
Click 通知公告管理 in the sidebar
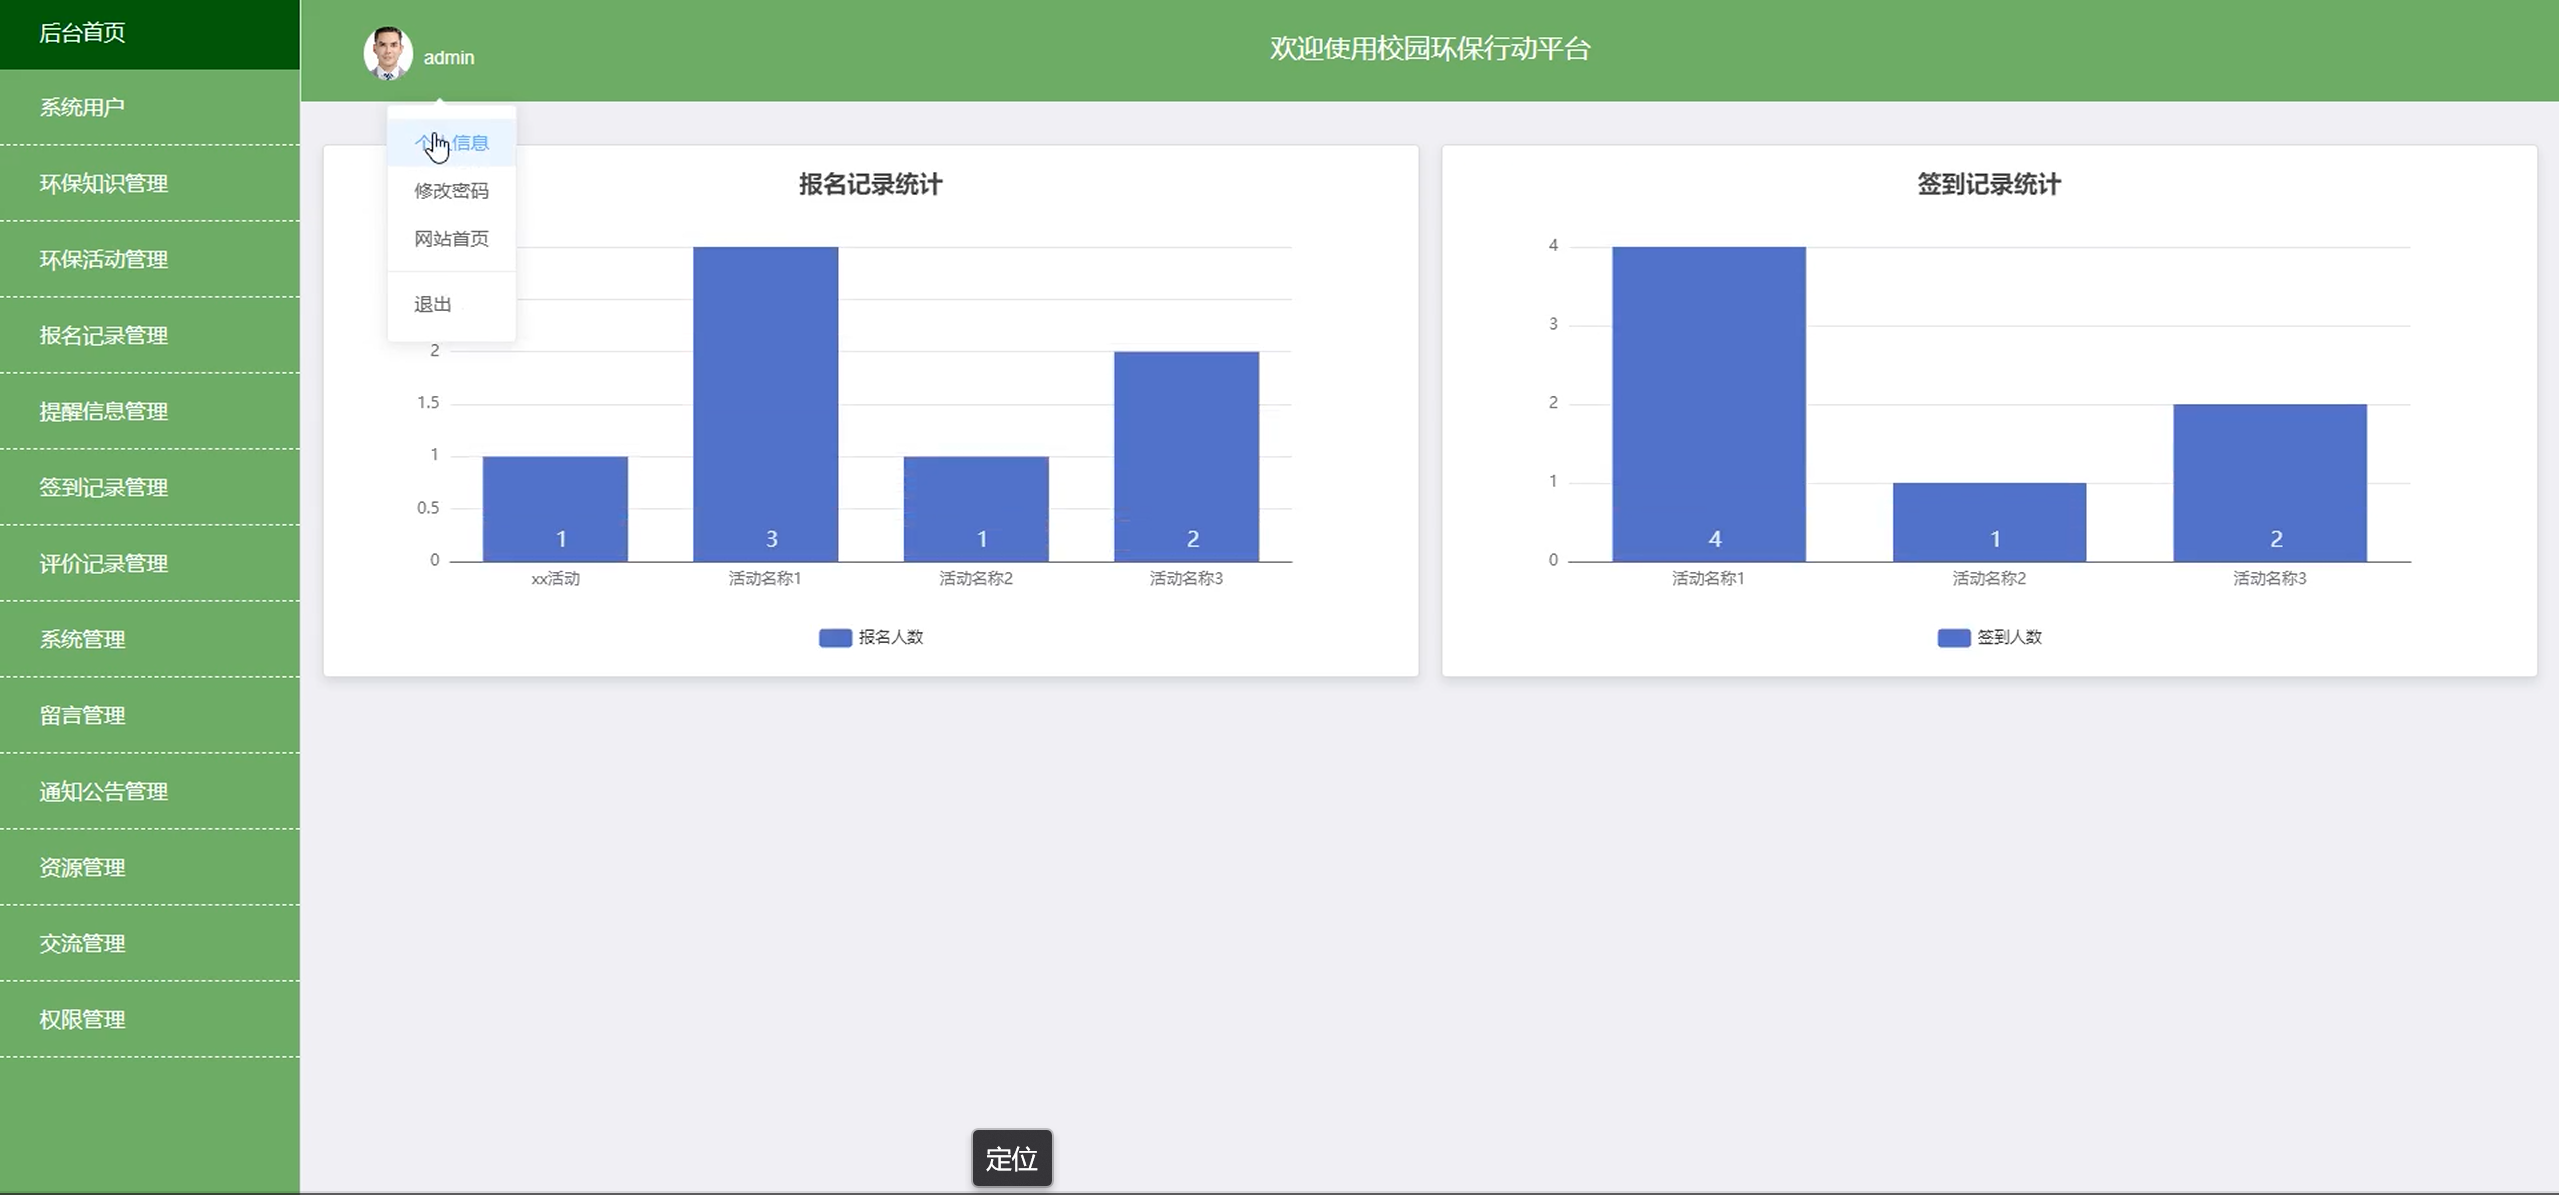click(103, 791)
